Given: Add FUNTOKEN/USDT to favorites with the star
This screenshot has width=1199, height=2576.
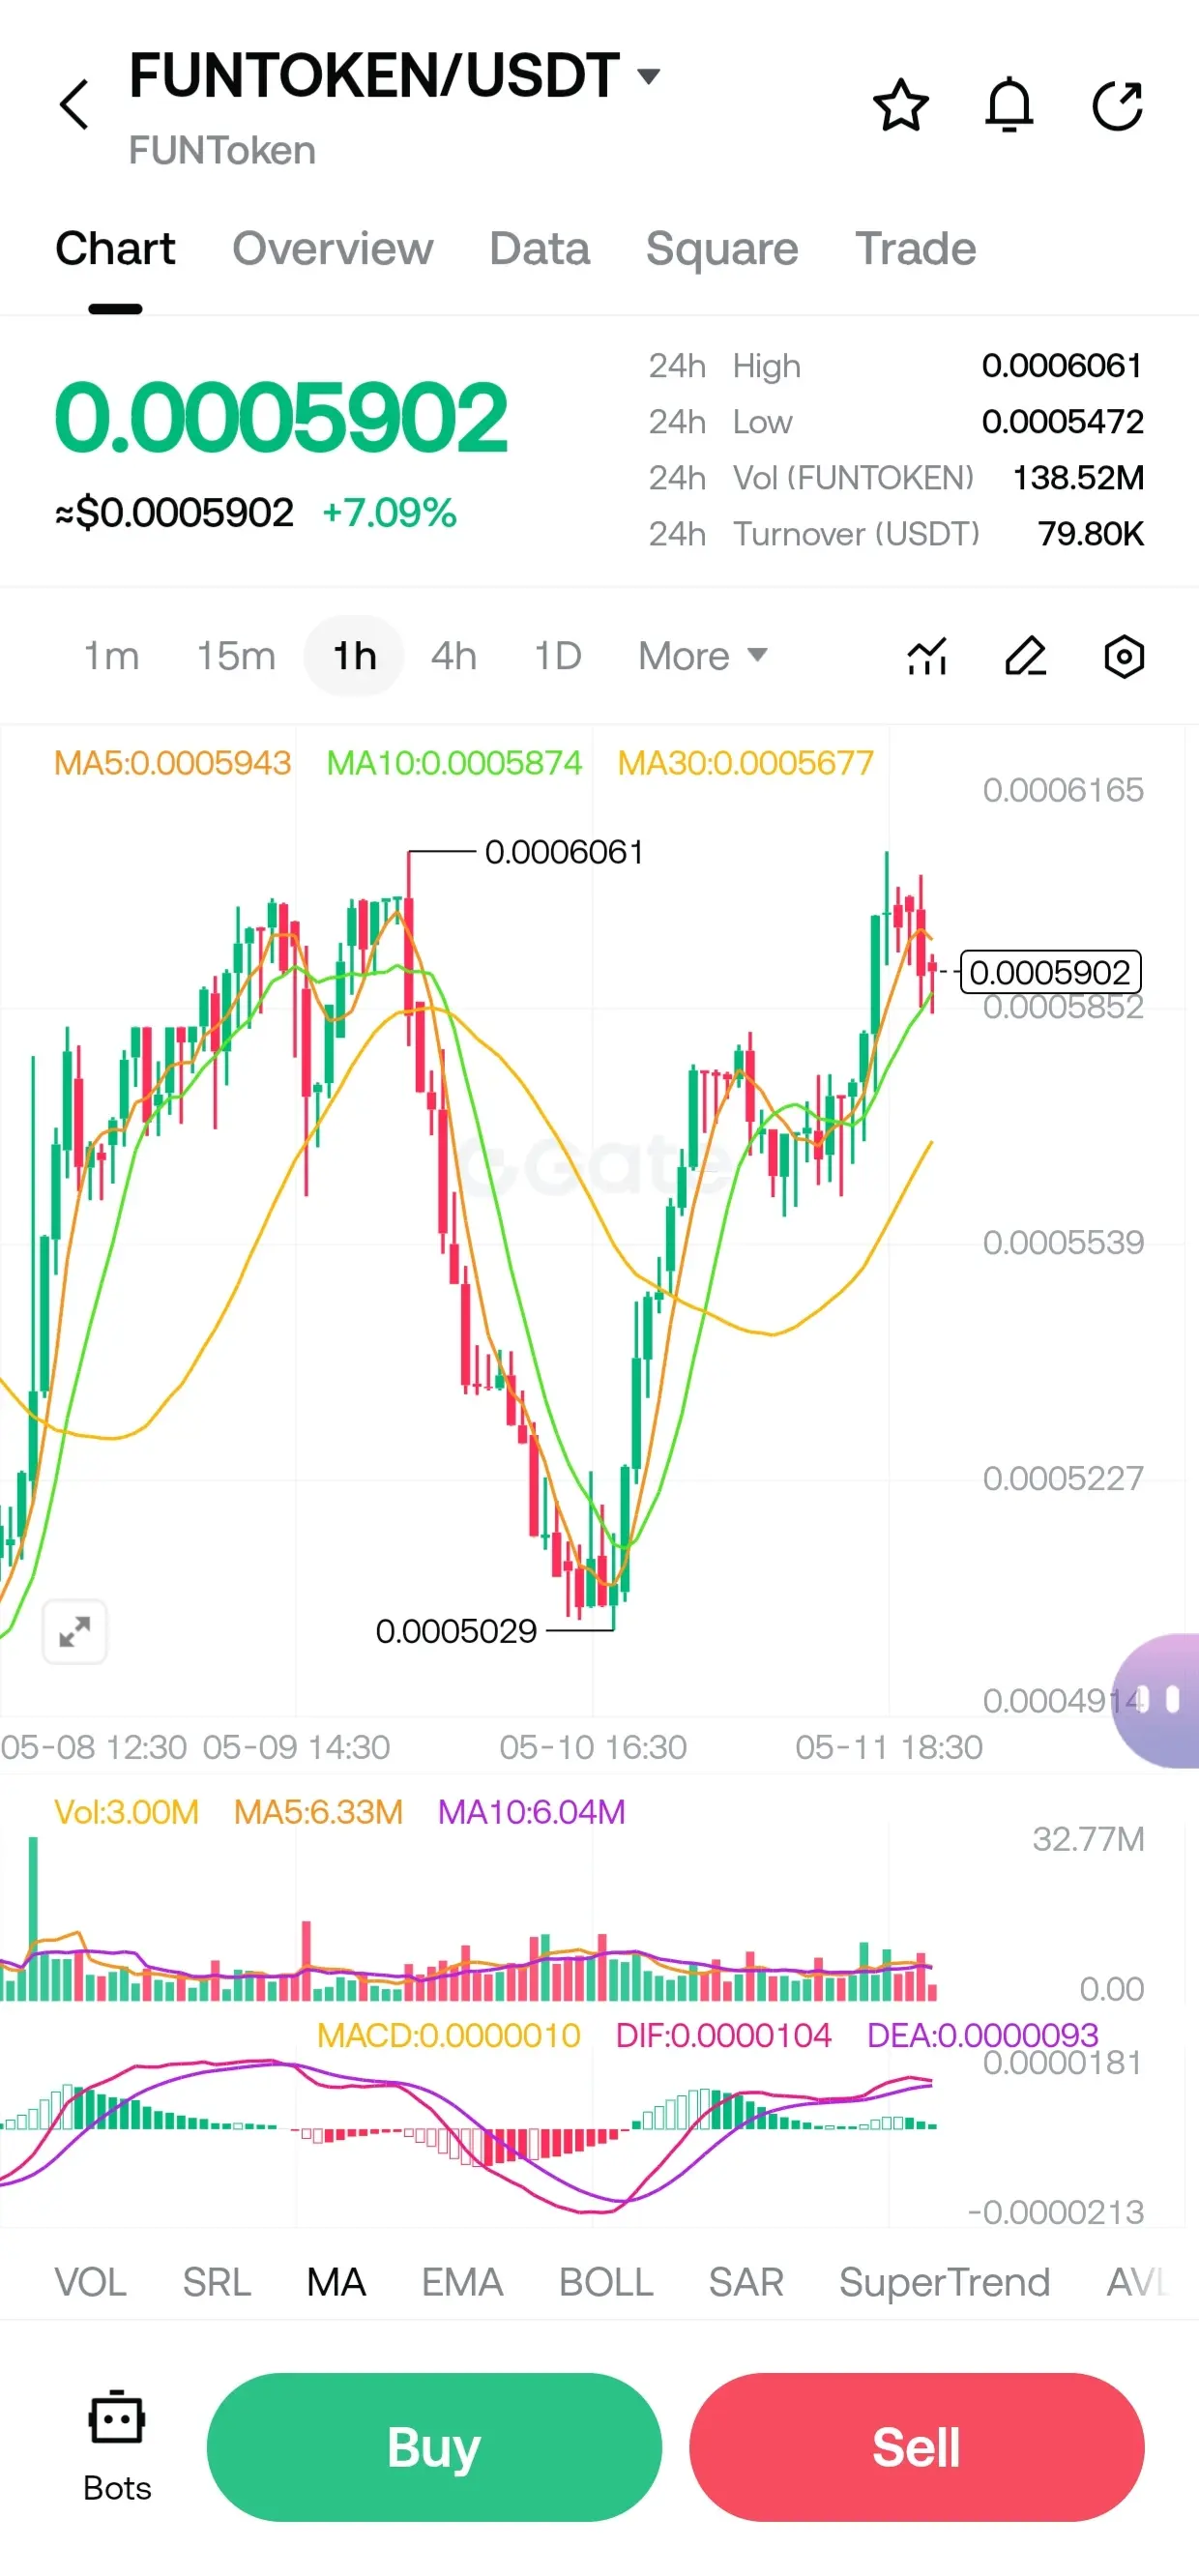Looking at the screenshot, I should [900, 105].
